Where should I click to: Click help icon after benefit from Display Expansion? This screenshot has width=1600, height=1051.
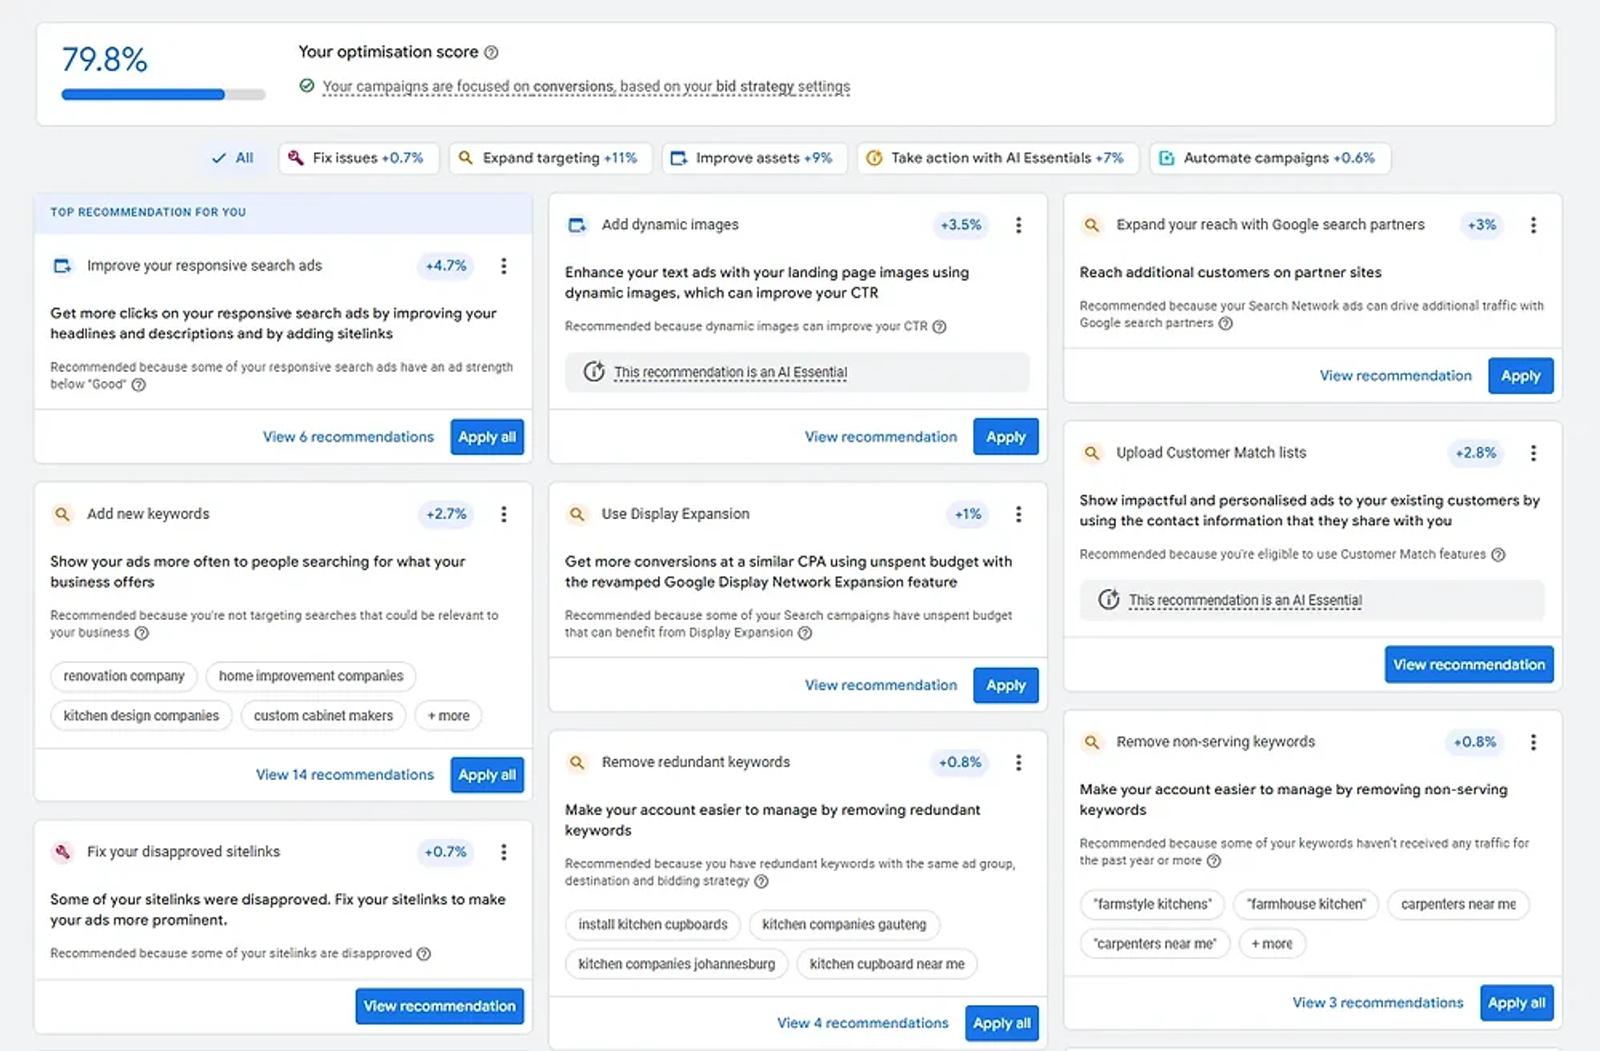point(805,633)
